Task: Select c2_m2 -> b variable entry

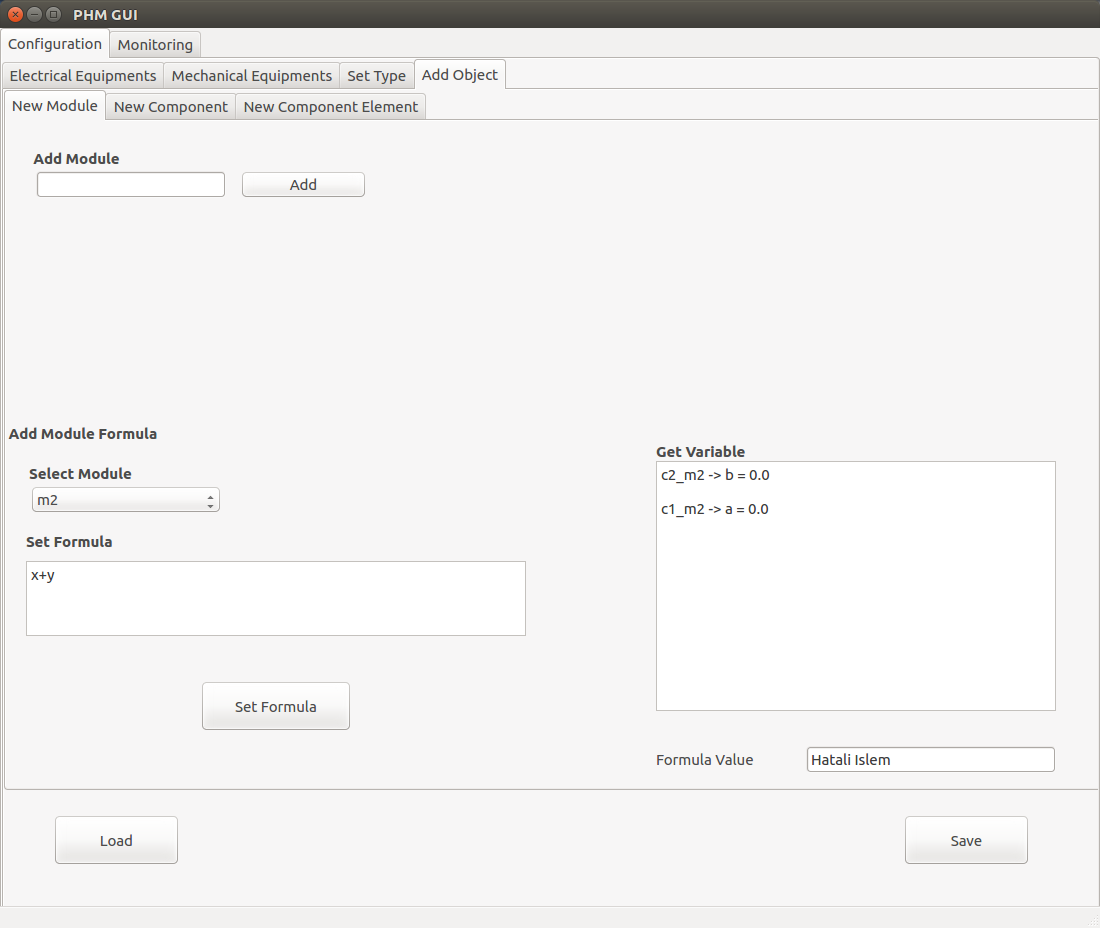Action: pyautogui.click(x=715, y=475)
